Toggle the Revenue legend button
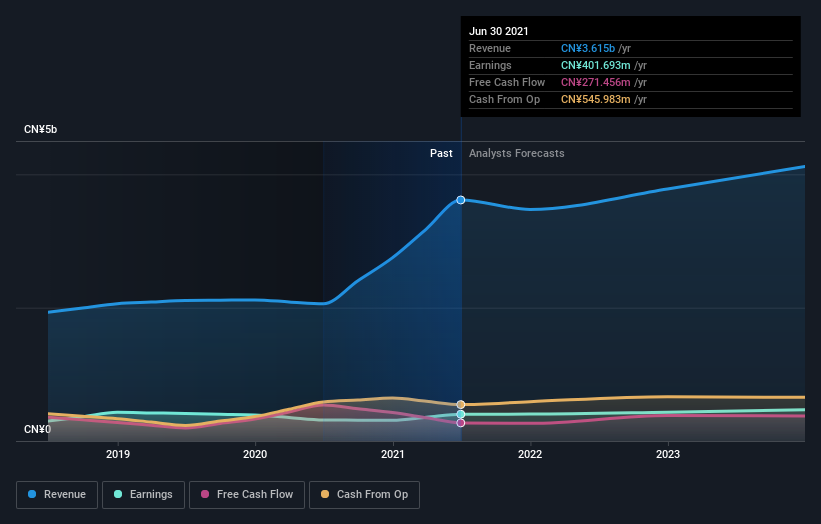The height and width of the screenshot is (524, 821). (x=57, y=495)
